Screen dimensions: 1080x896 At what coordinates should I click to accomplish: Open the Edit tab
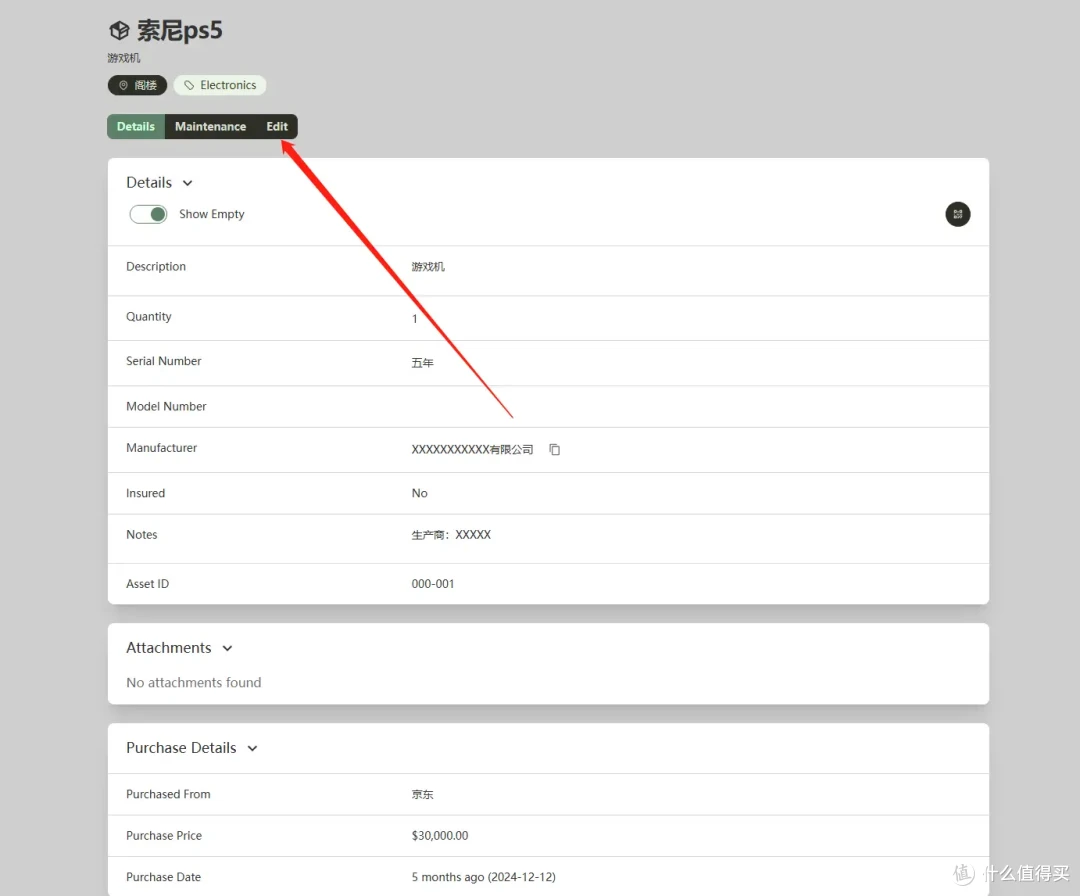click(x=277, y=127)
